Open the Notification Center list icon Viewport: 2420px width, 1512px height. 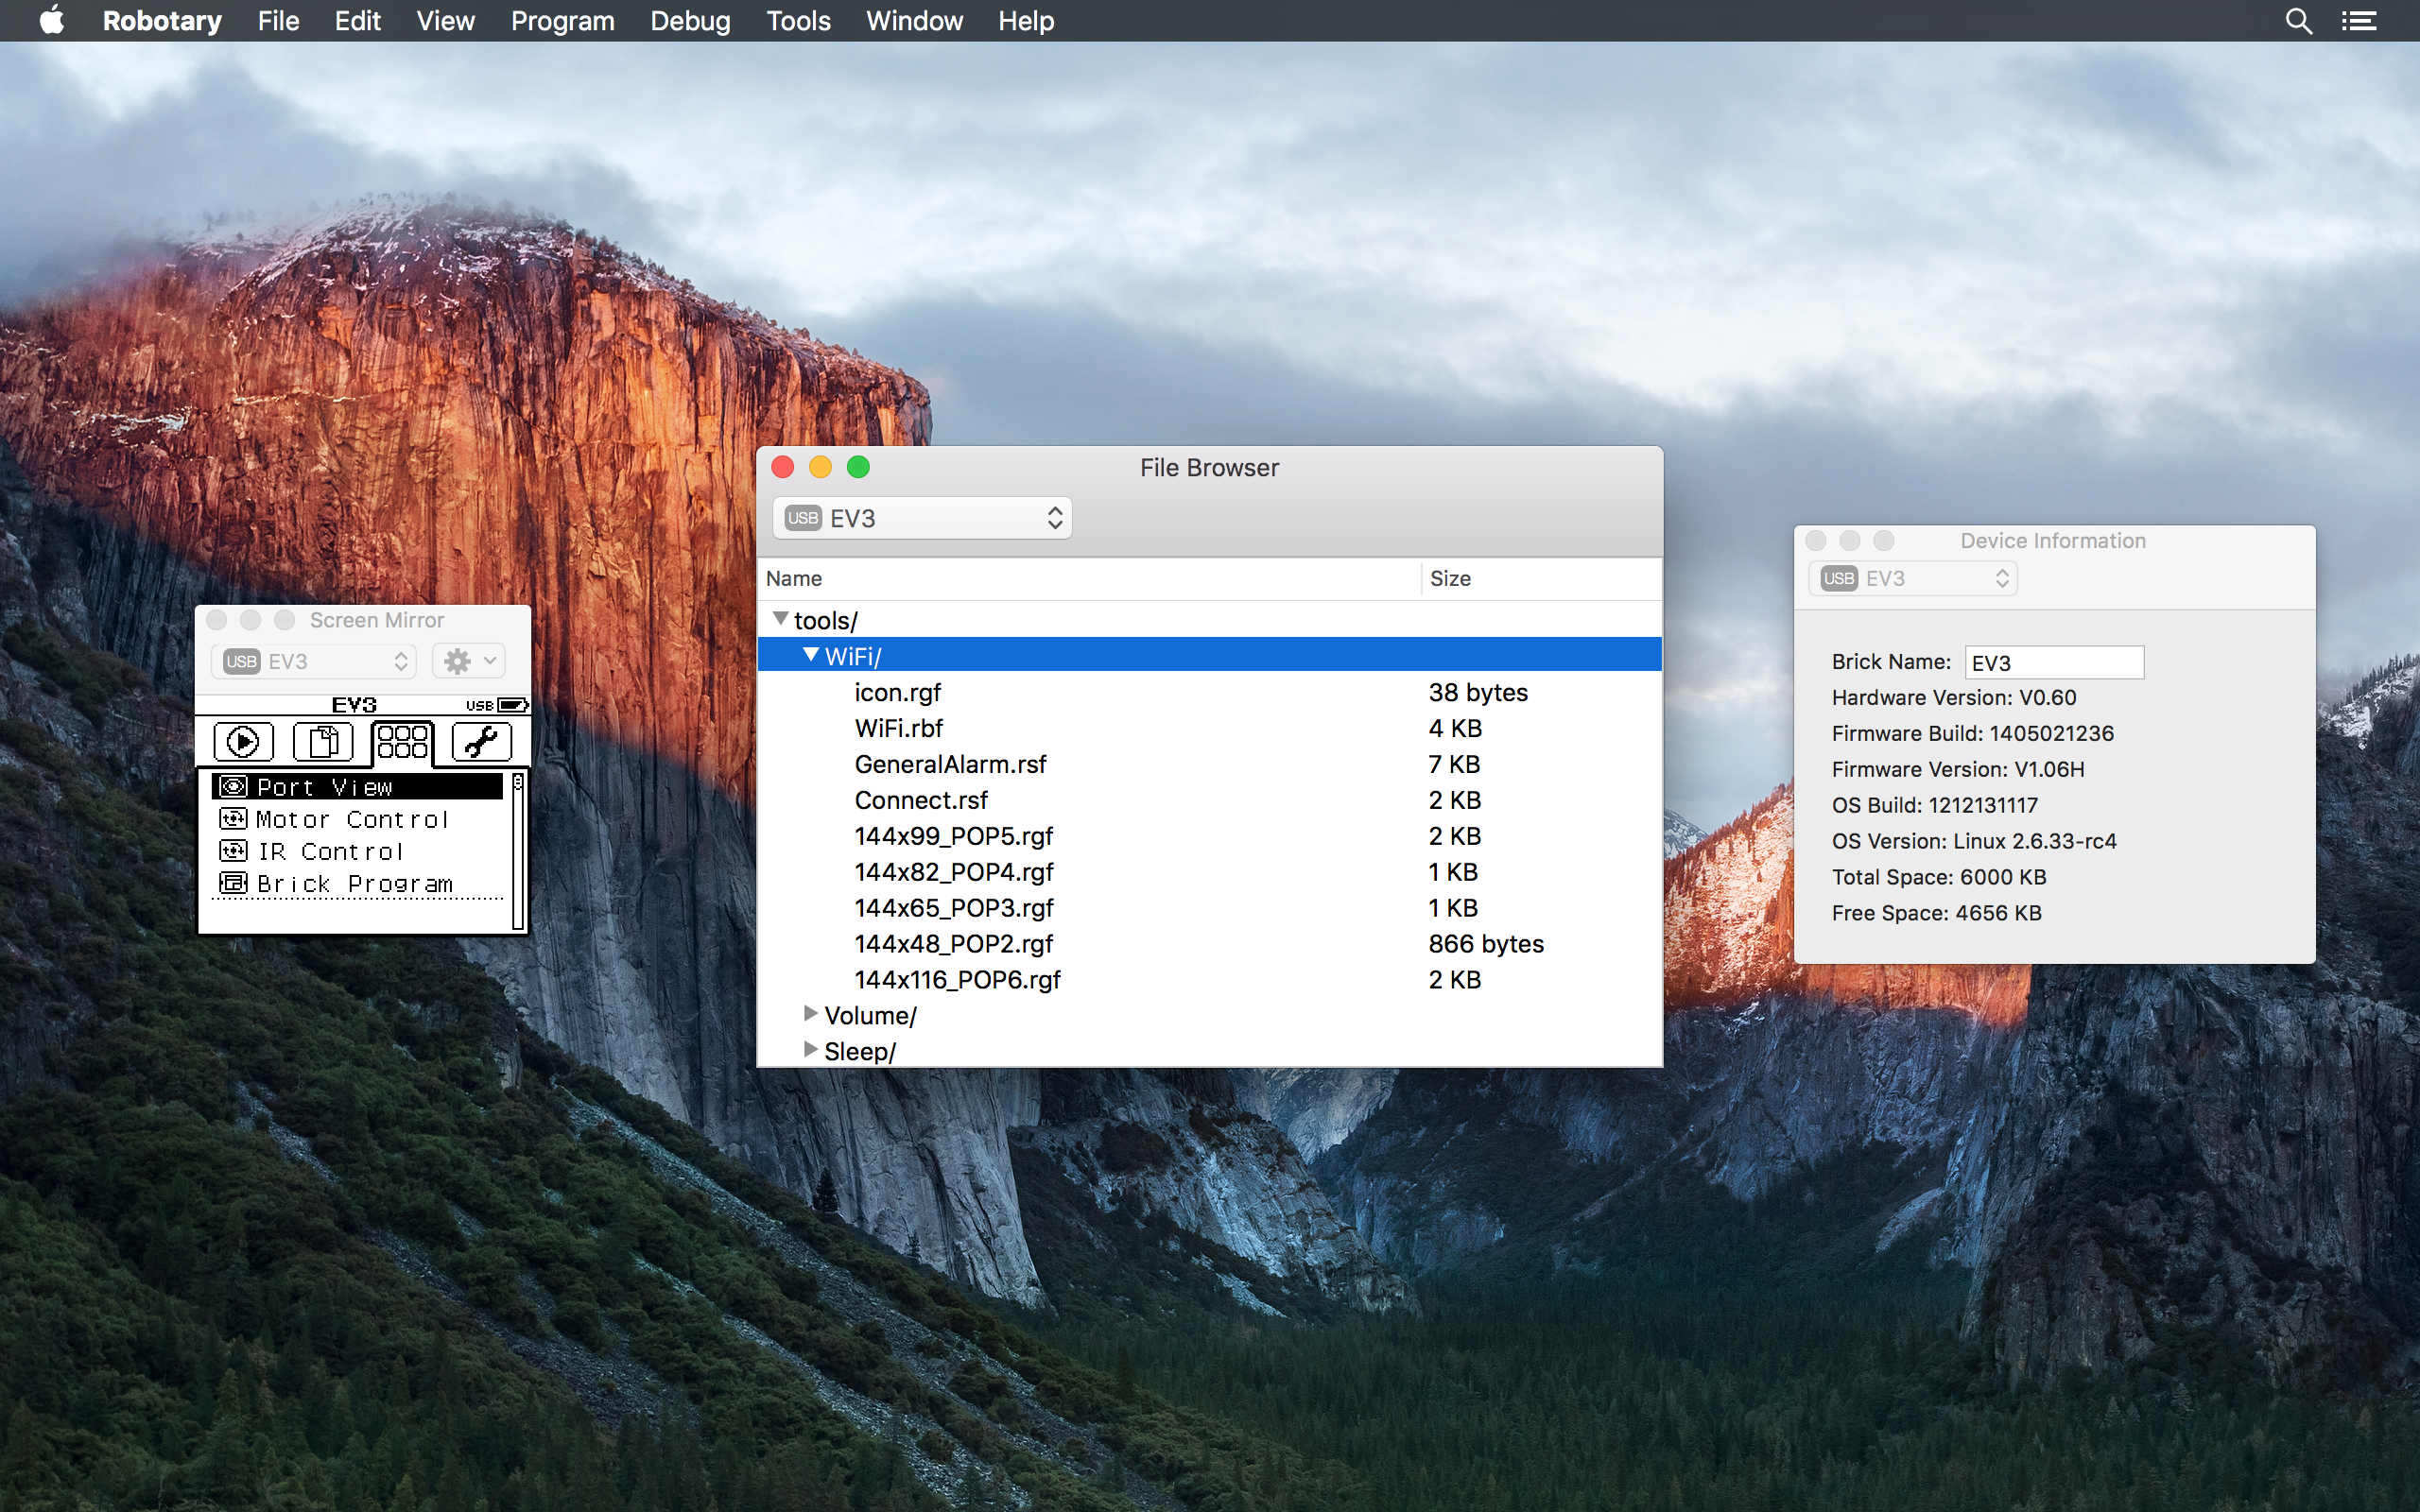click(2359, 21)
